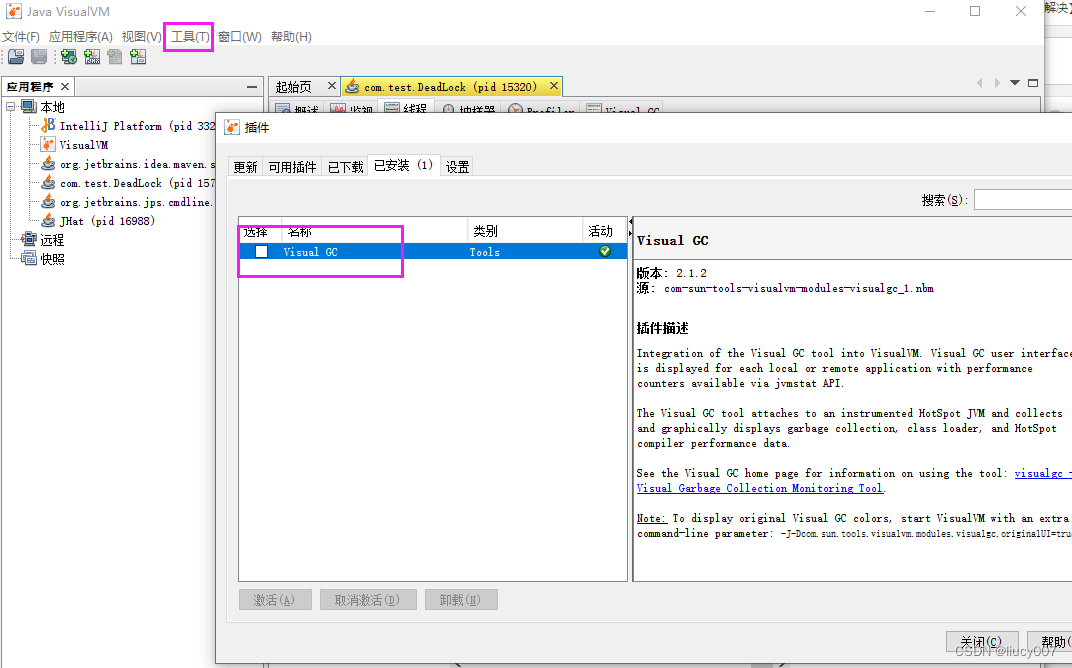1072x668 pixels.
Task: Click the 插件 dialog title icon
Action: (232, 127)
